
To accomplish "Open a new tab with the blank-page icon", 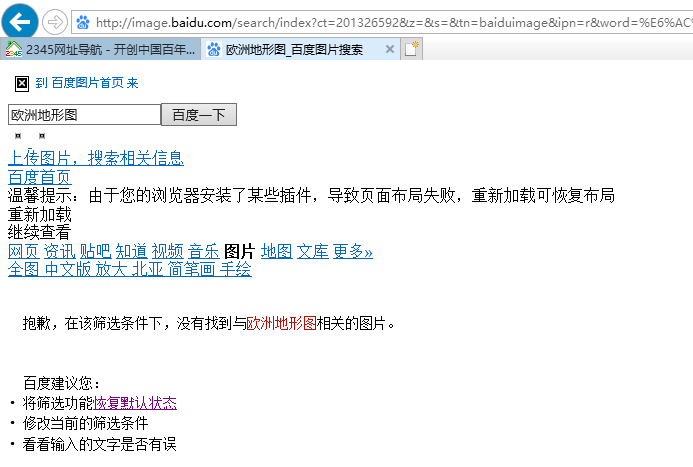I will click(x=411, y=49).
